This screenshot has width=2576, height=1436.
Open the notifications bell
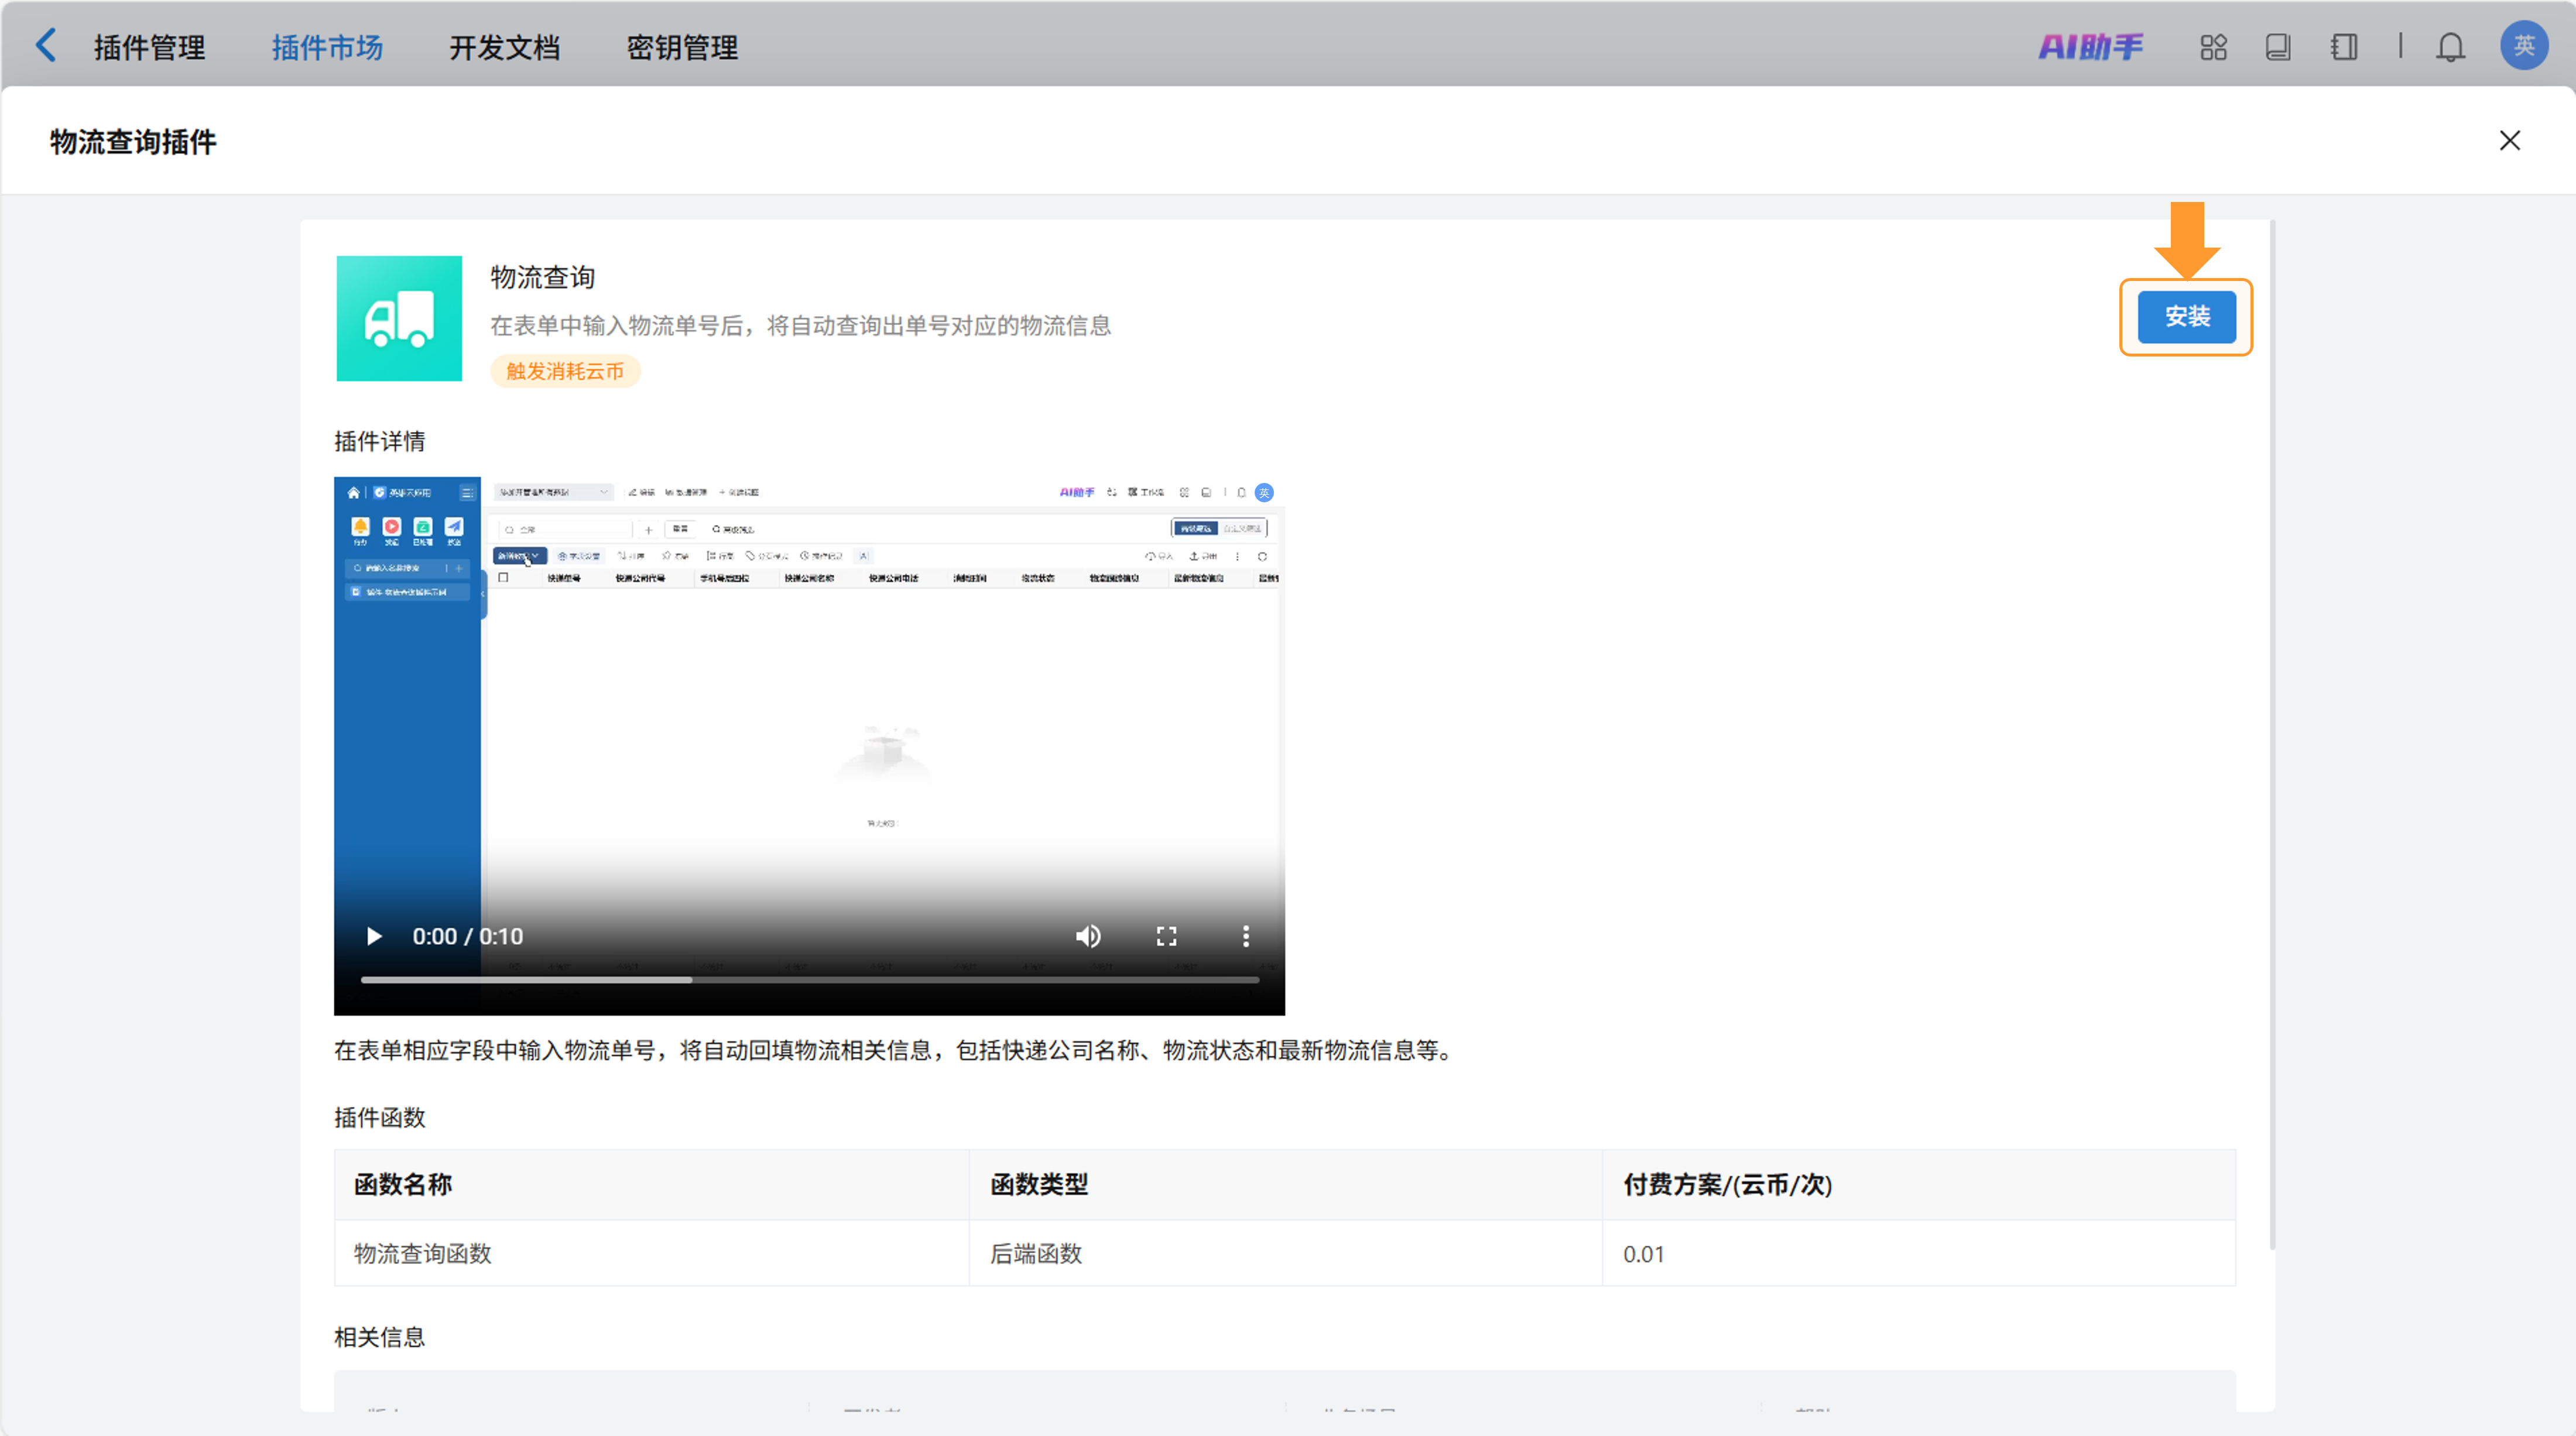tap(2450, 47)
